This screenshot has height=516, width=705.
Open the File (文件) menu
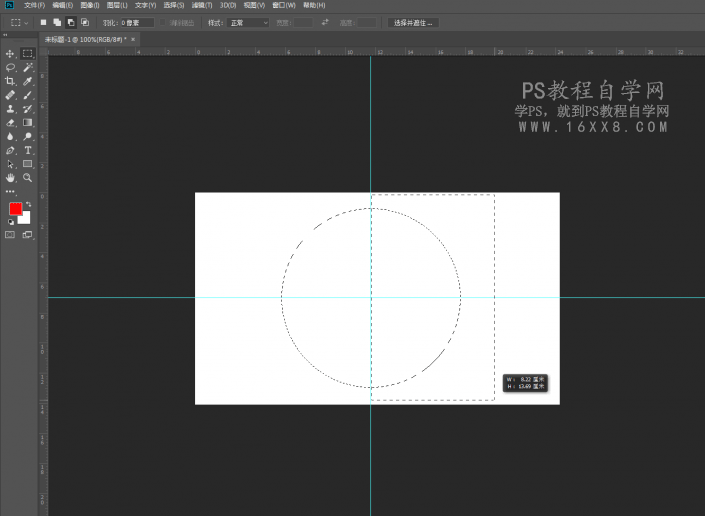click(35, 5)
